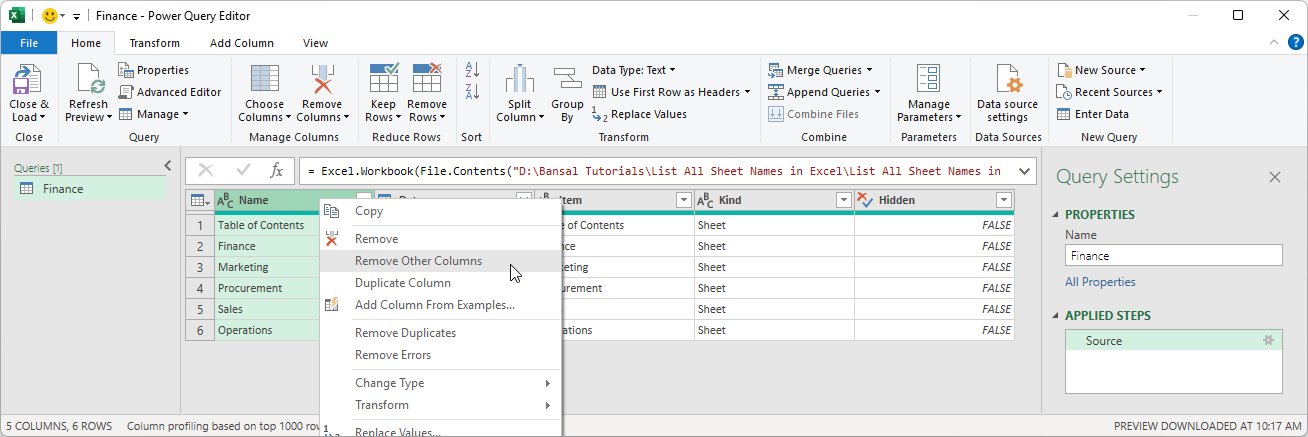Select the Source applied step
This screenshot has height=437, width=1308.
[x=1173, y=341]
